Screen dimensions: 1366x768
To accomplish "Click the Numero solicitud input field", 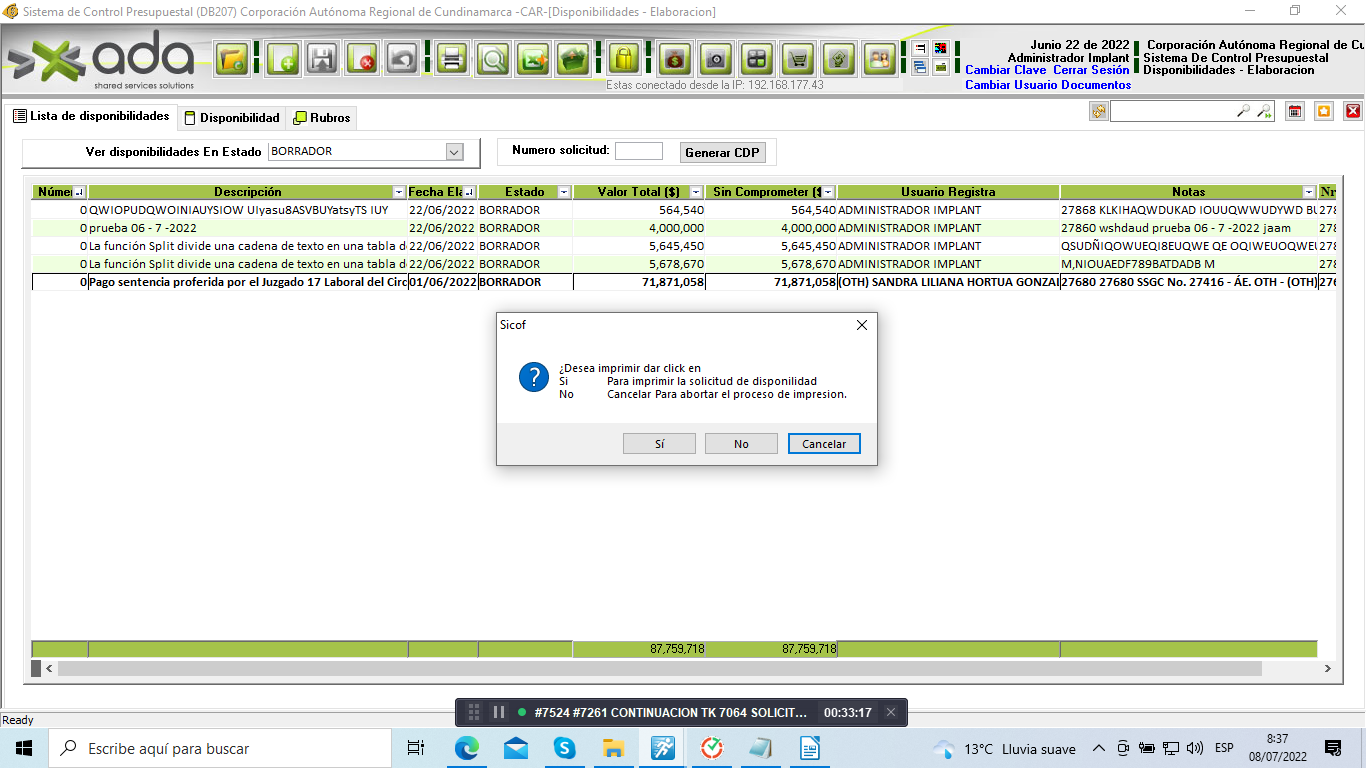I will point(638,152).
